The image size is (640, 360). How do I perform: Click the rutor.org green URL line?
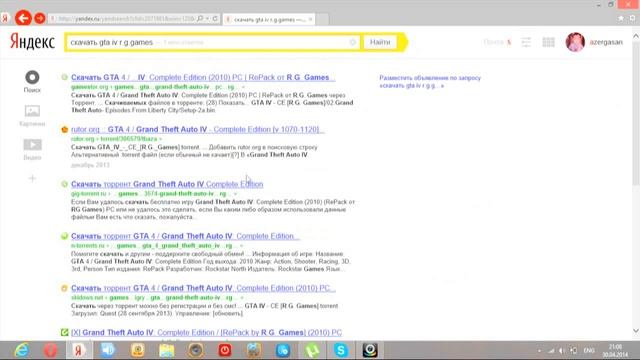pos(116,139)
